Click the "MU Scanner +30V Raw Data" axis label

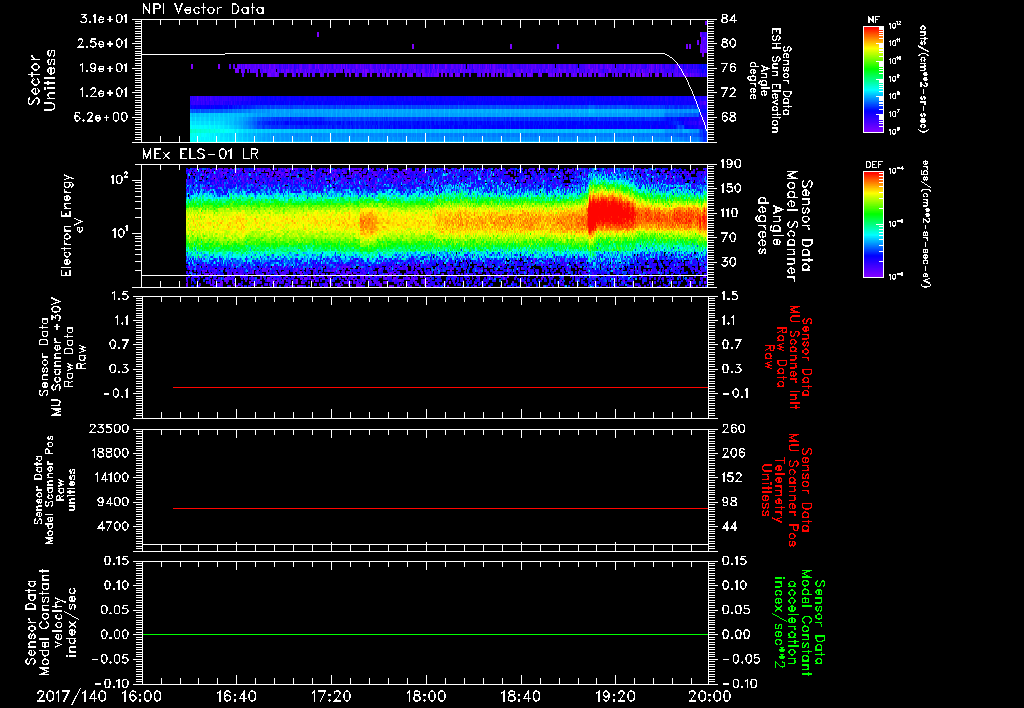pyautogui.click(x=61, y=359)
